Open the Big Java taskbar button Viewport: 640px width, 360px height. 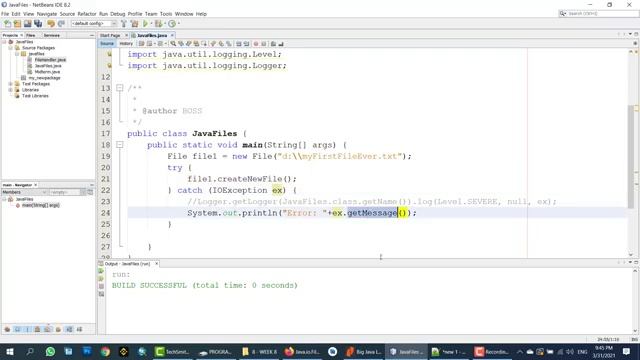[x=364, y=351]
